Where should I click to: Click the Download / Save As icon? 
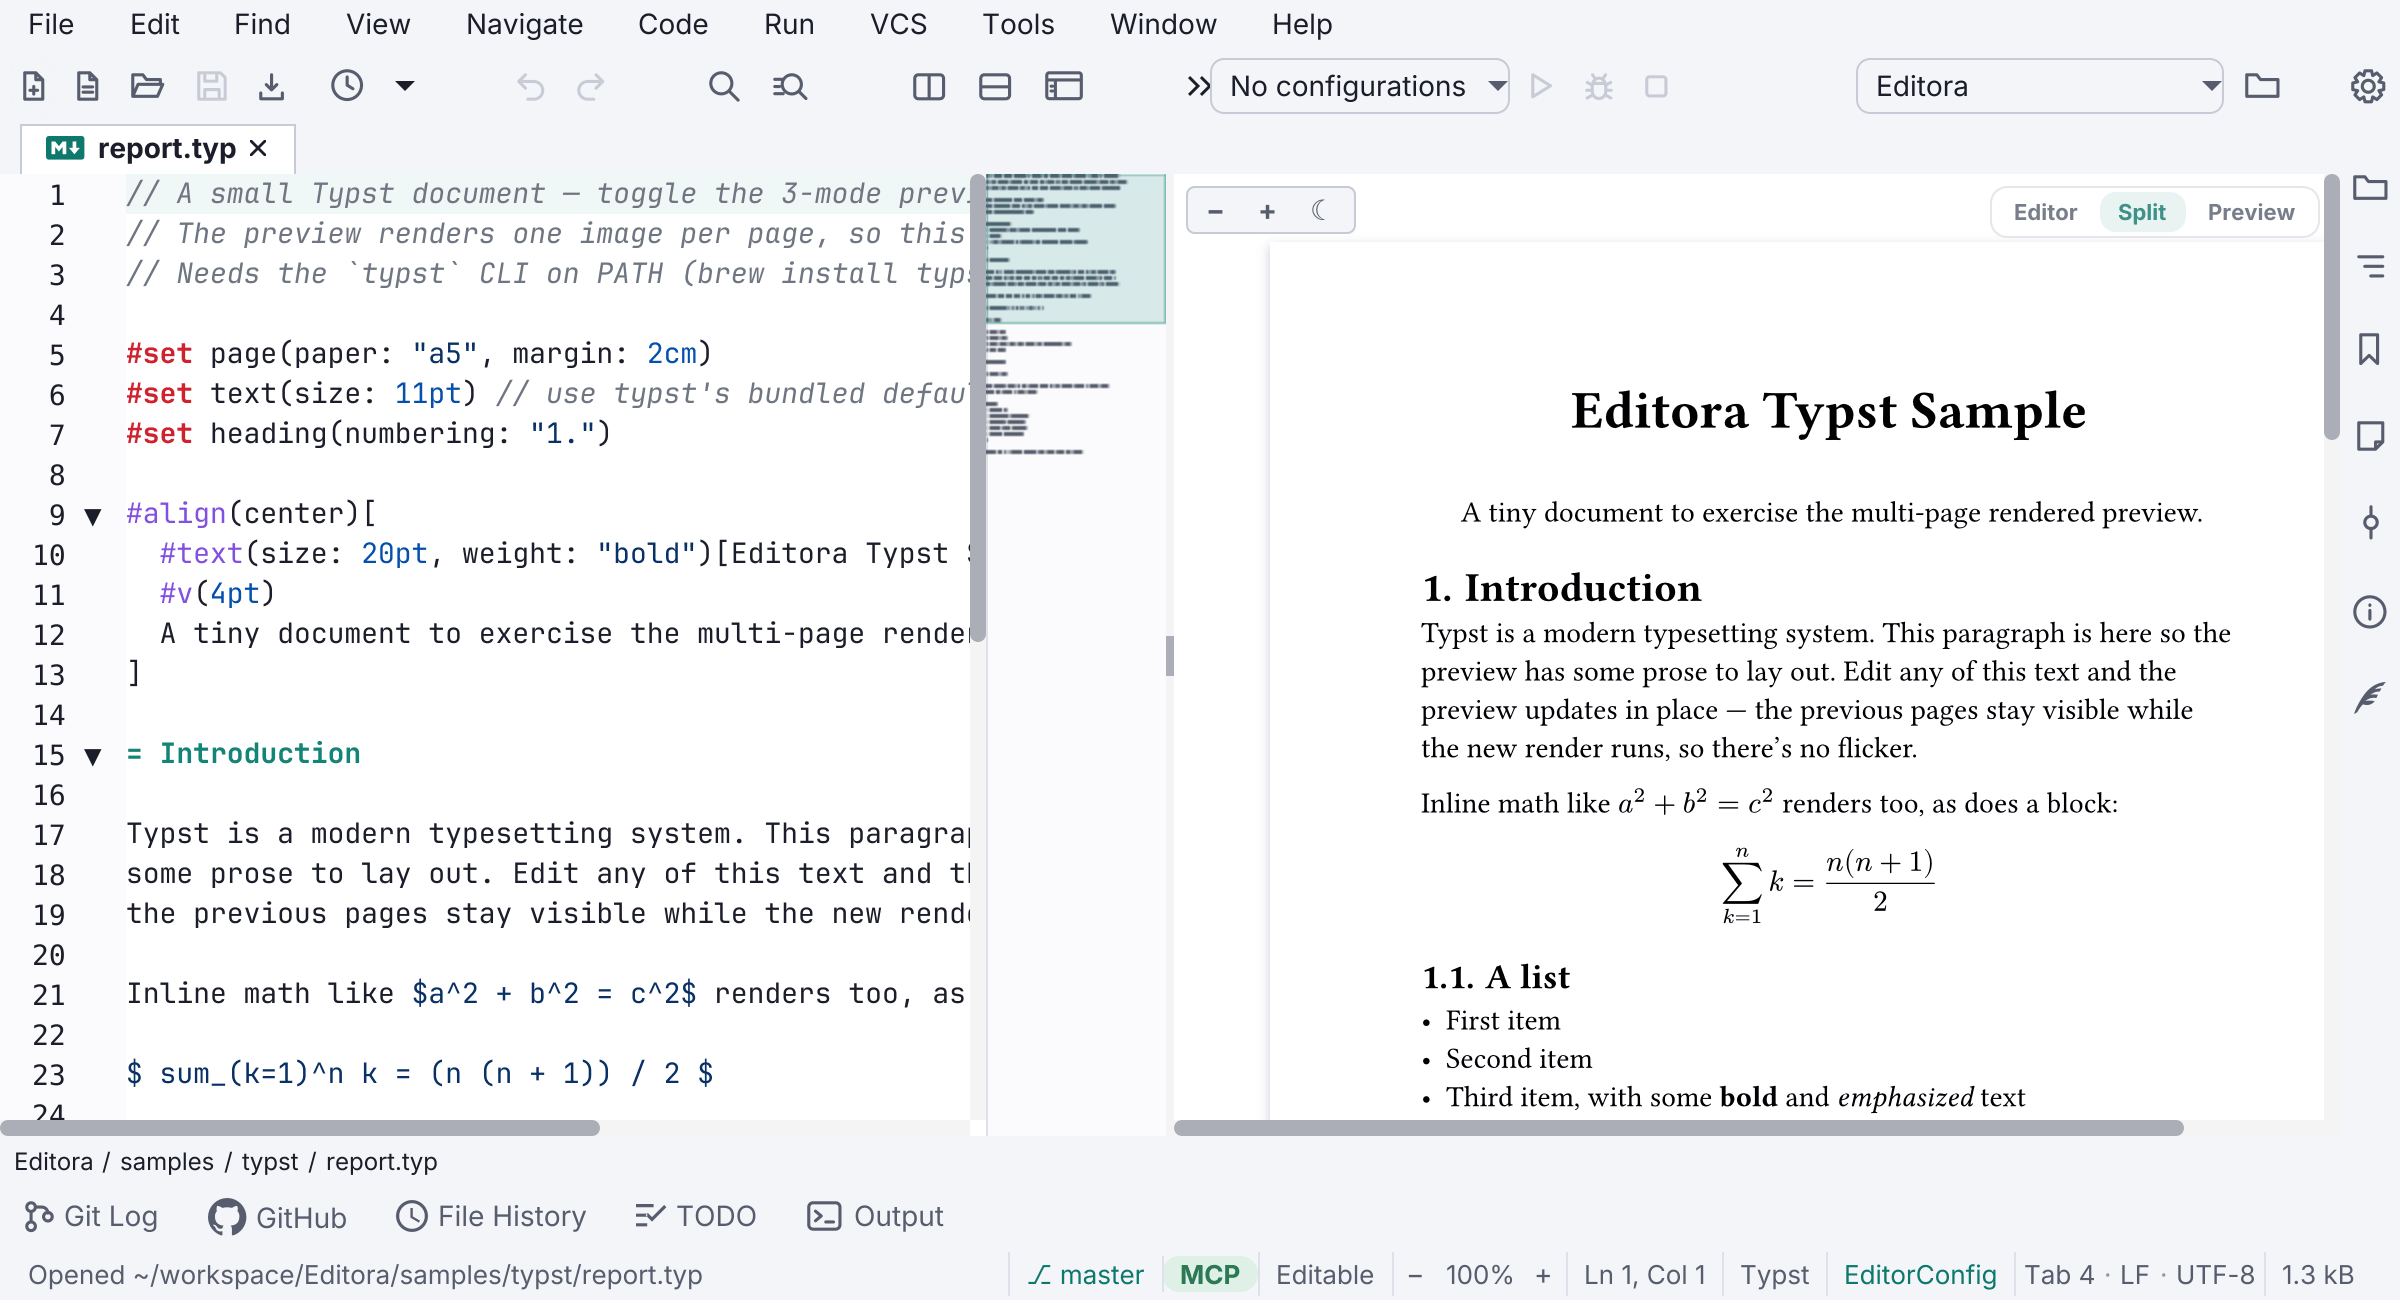271,87
